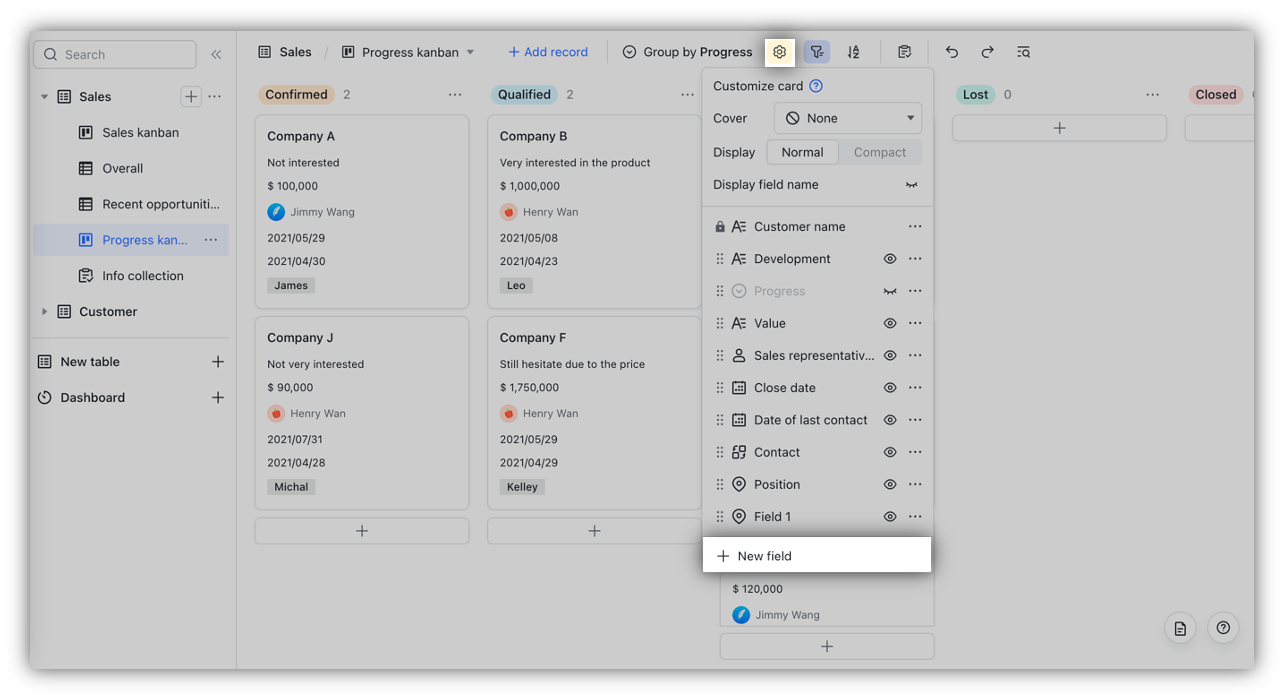The image size is (1284, 700).
Task: Toggle Display field name visibility
Action: coord(911,185)
